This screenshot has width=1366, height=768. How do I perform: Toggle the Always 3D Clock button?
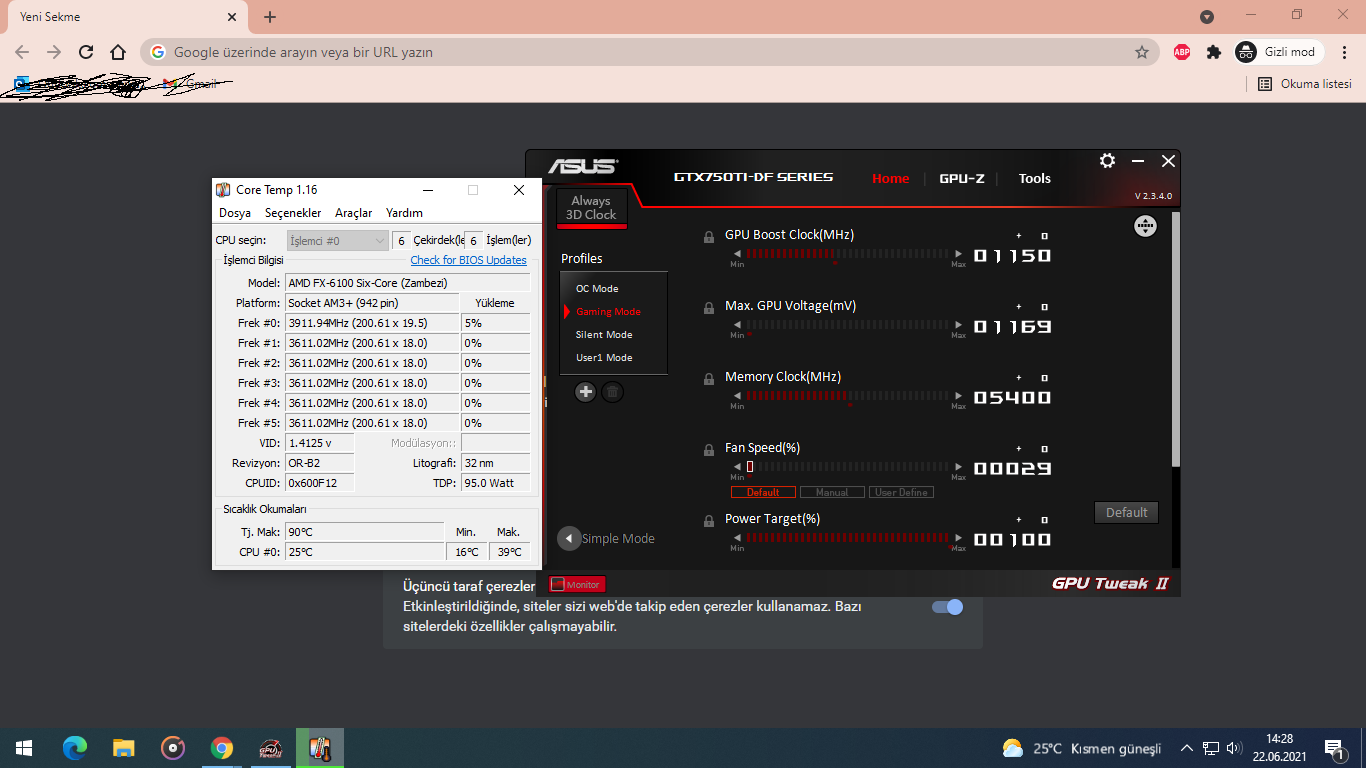pyautogui.click(x=591, y=208)
